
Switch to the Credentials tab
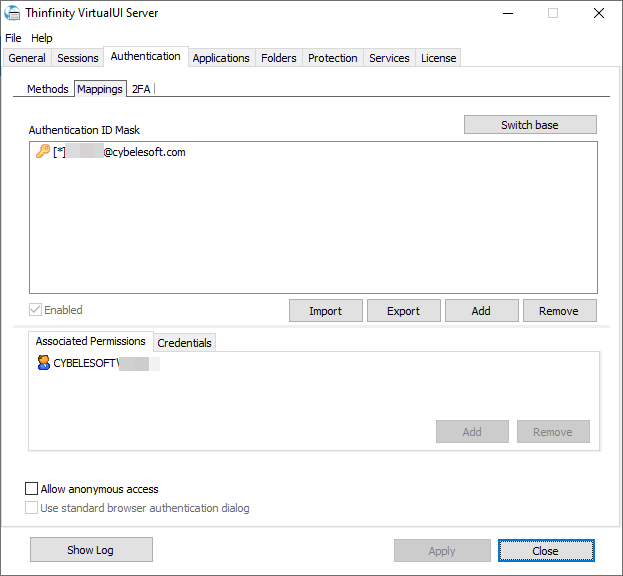[184, 343]
